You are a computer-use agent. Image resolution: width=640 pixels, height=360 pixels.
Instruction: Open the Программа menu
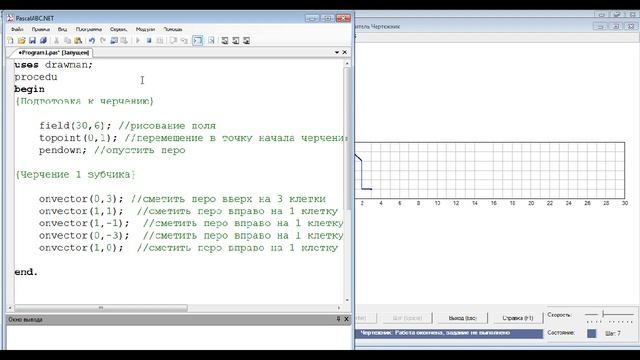point(89,29)
